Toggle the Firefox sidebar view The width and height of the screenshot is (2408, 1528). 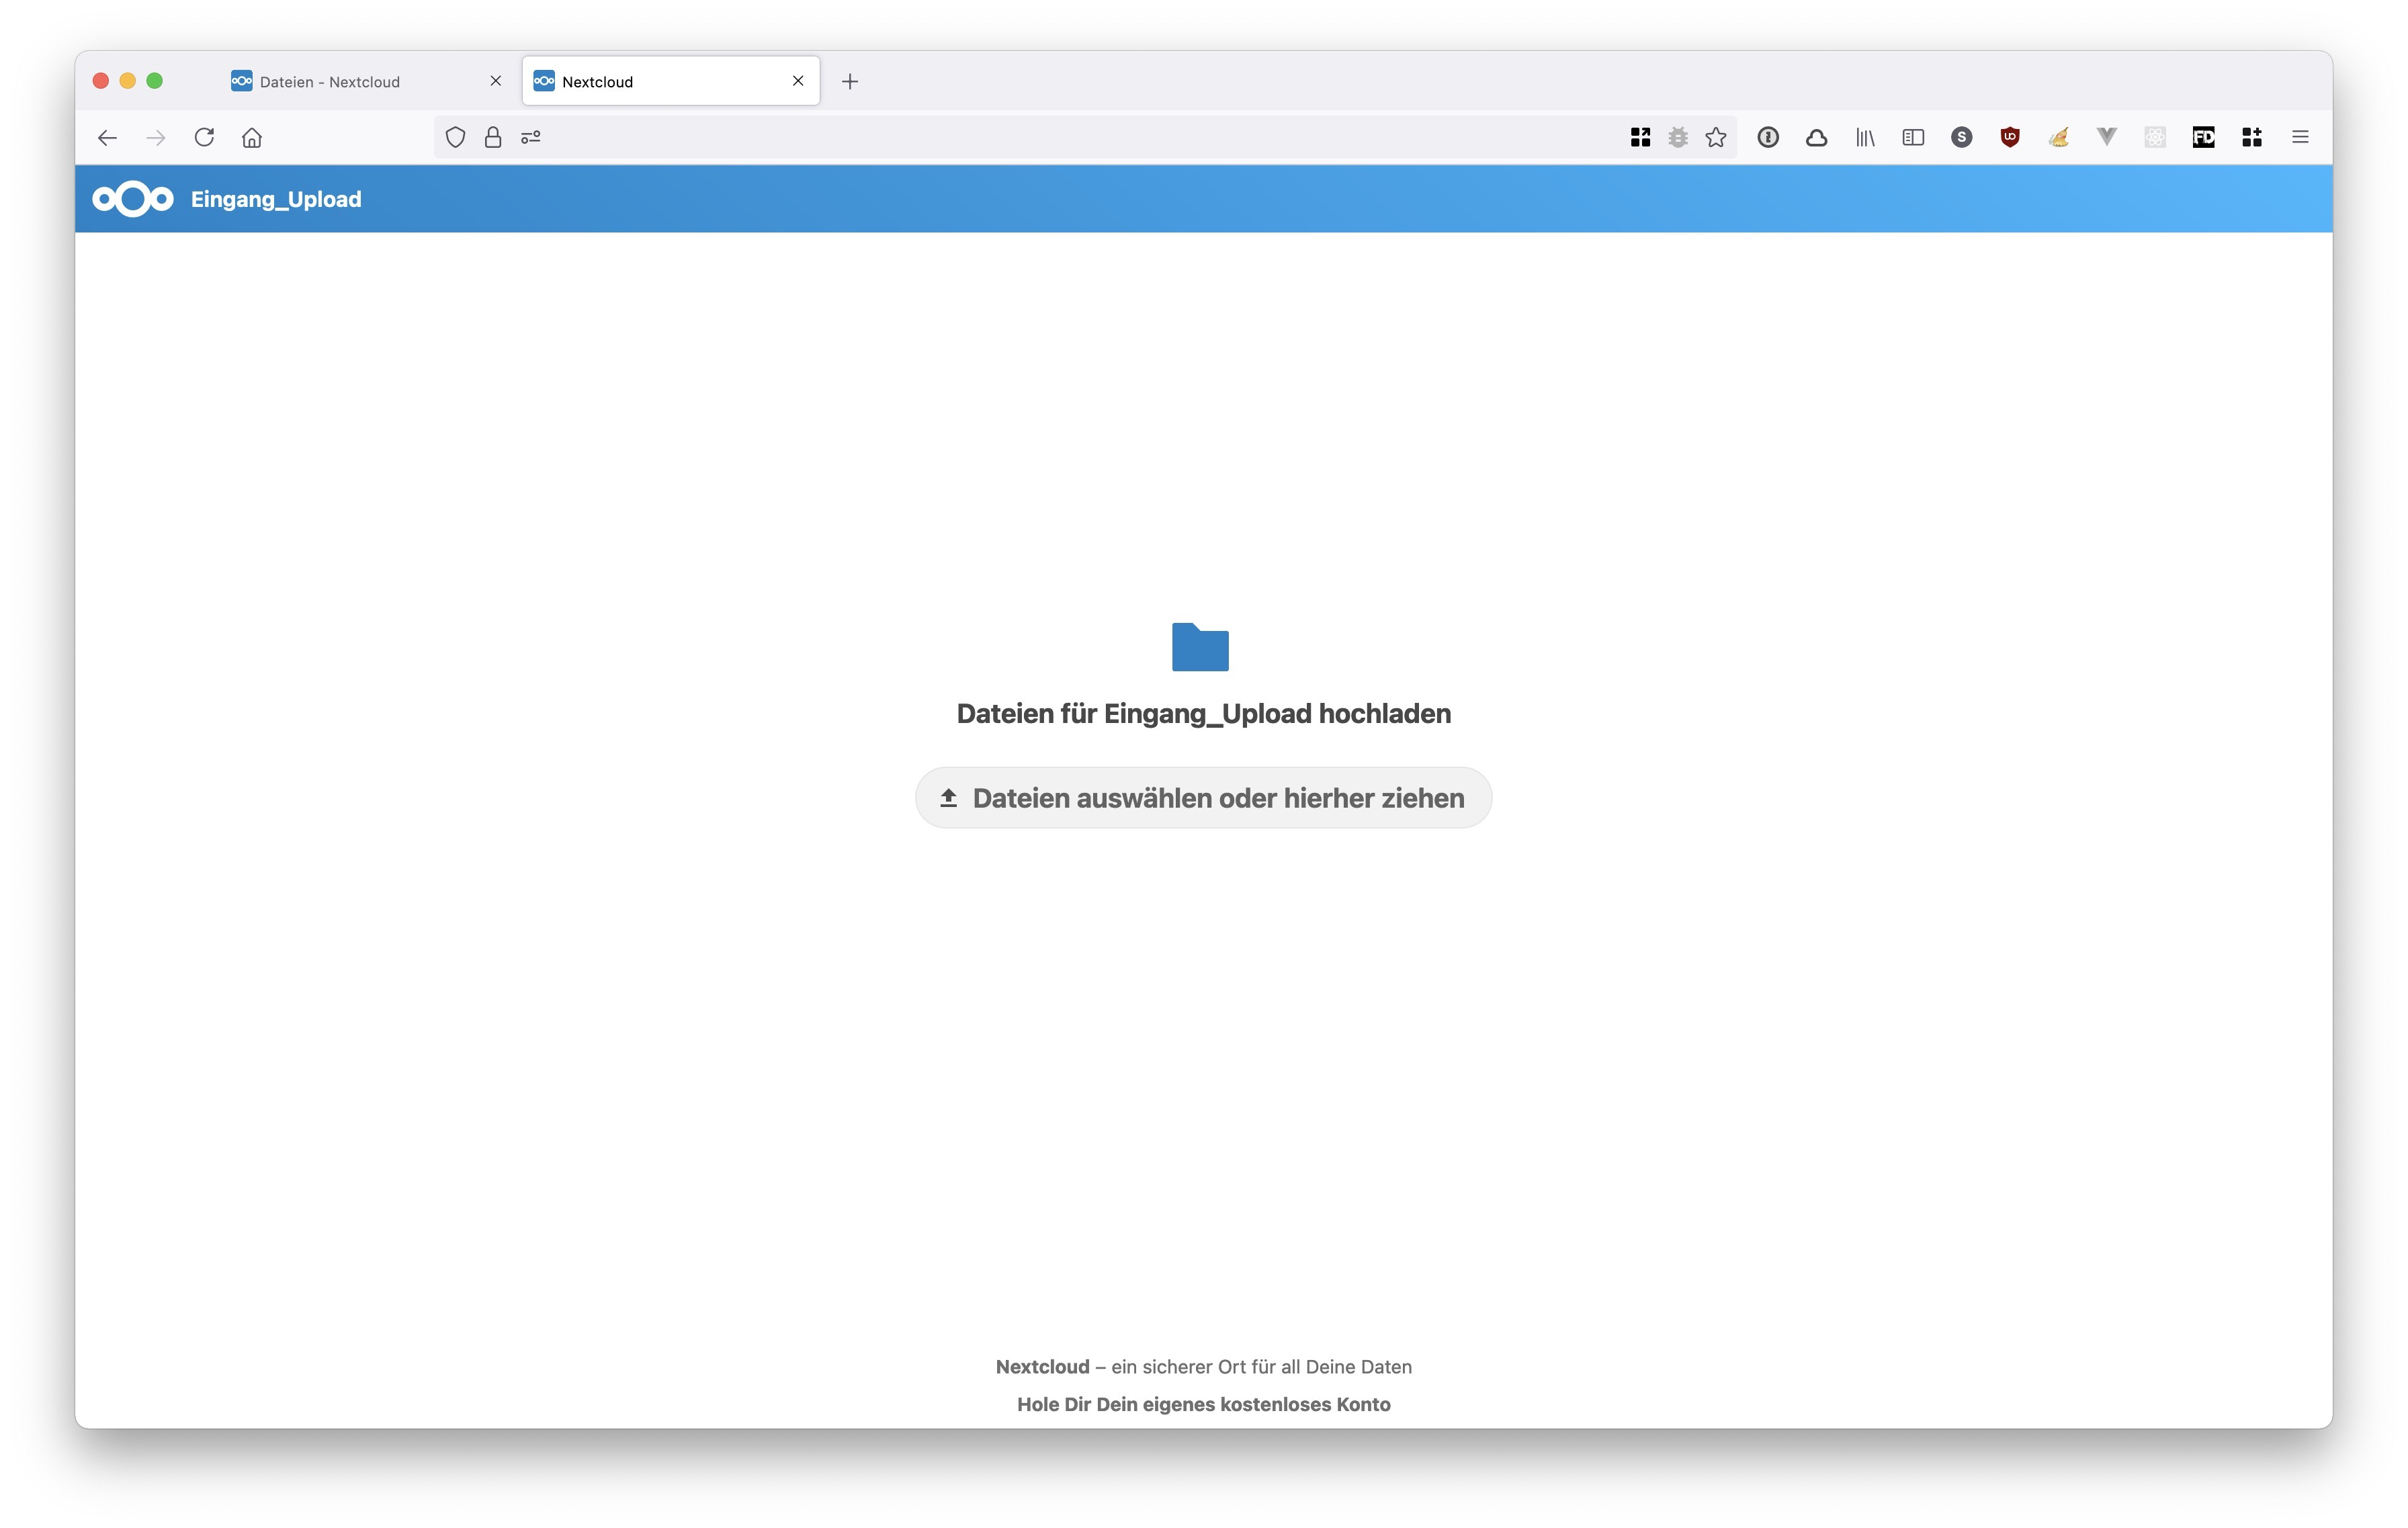[x=1913, y=137]
